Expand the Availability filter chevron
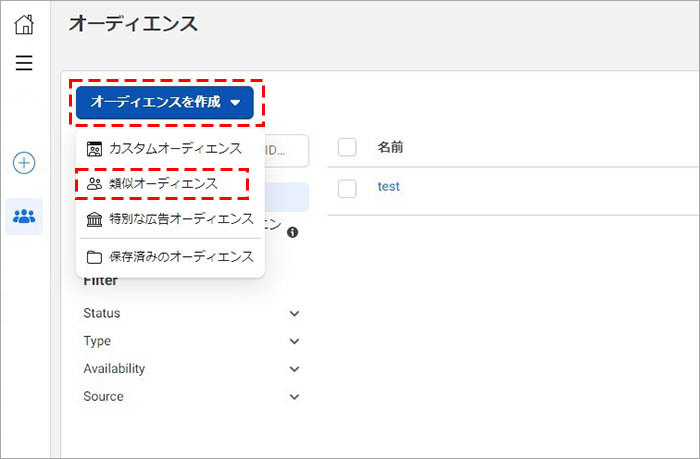This screenshot has width=700, height=459. pos(294,369)
